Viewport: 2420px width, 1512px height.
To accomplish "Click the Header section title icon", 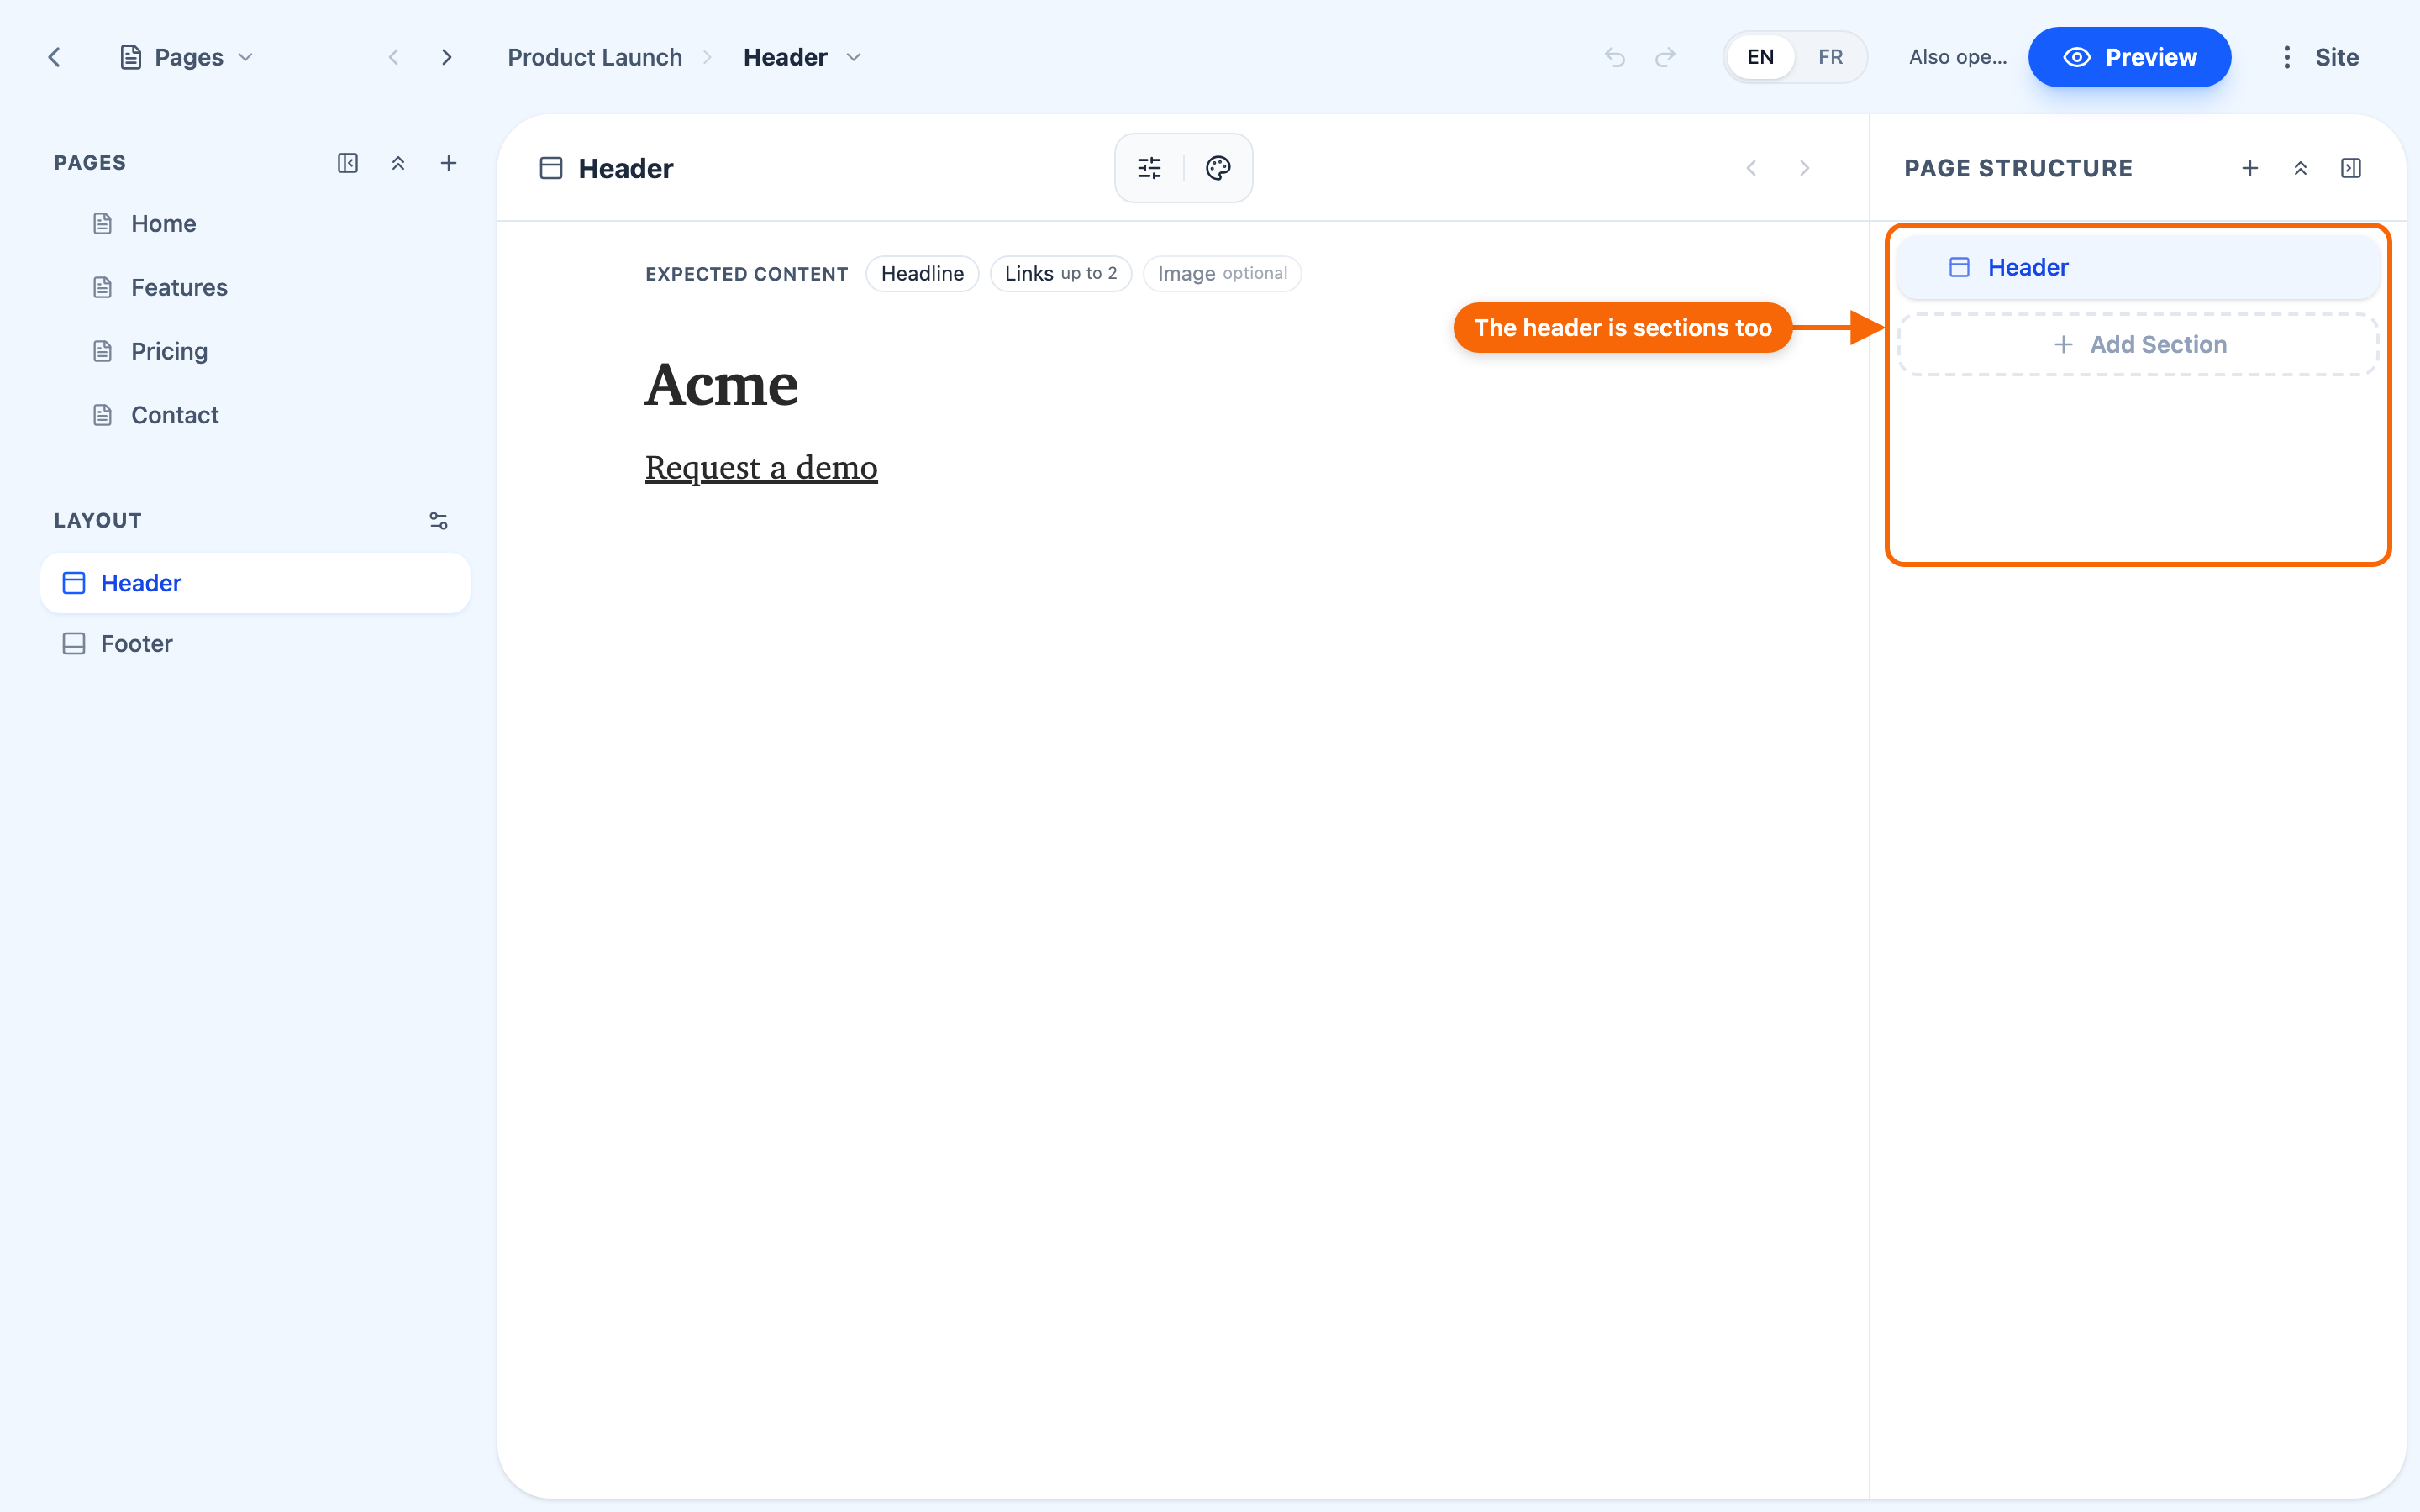I will [x=551, y=168].
